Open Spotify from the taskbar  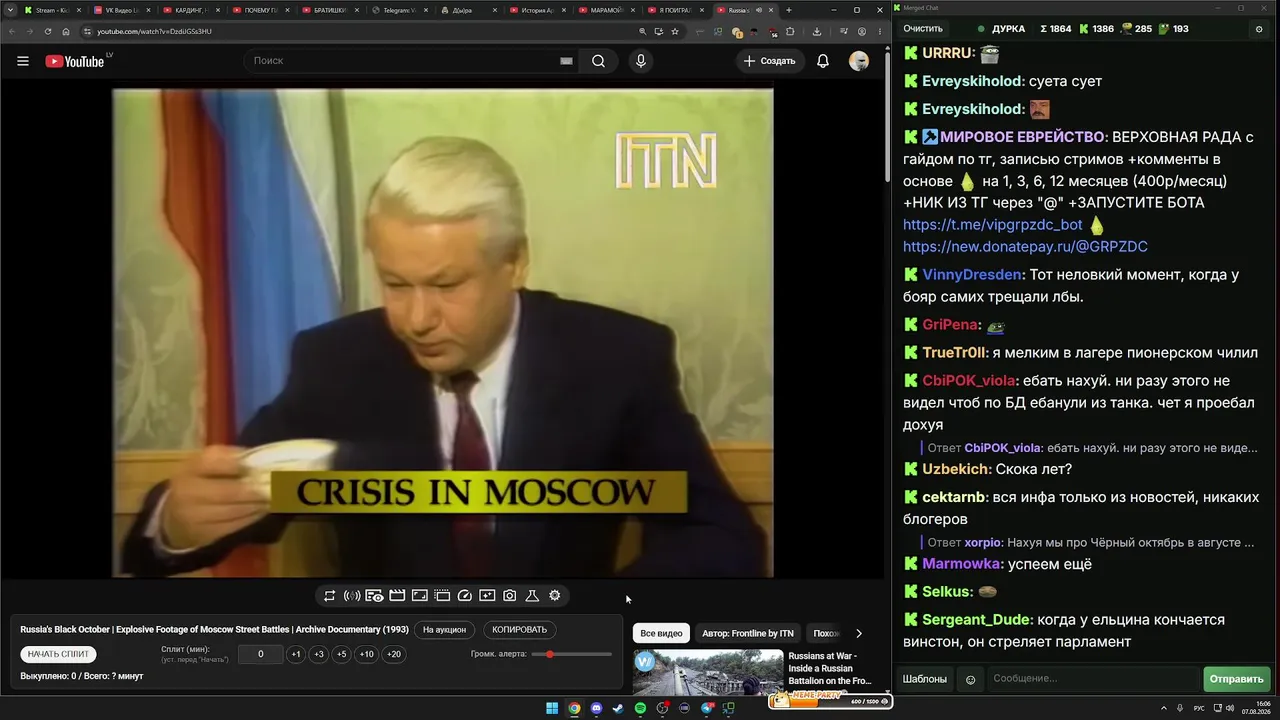641,709
